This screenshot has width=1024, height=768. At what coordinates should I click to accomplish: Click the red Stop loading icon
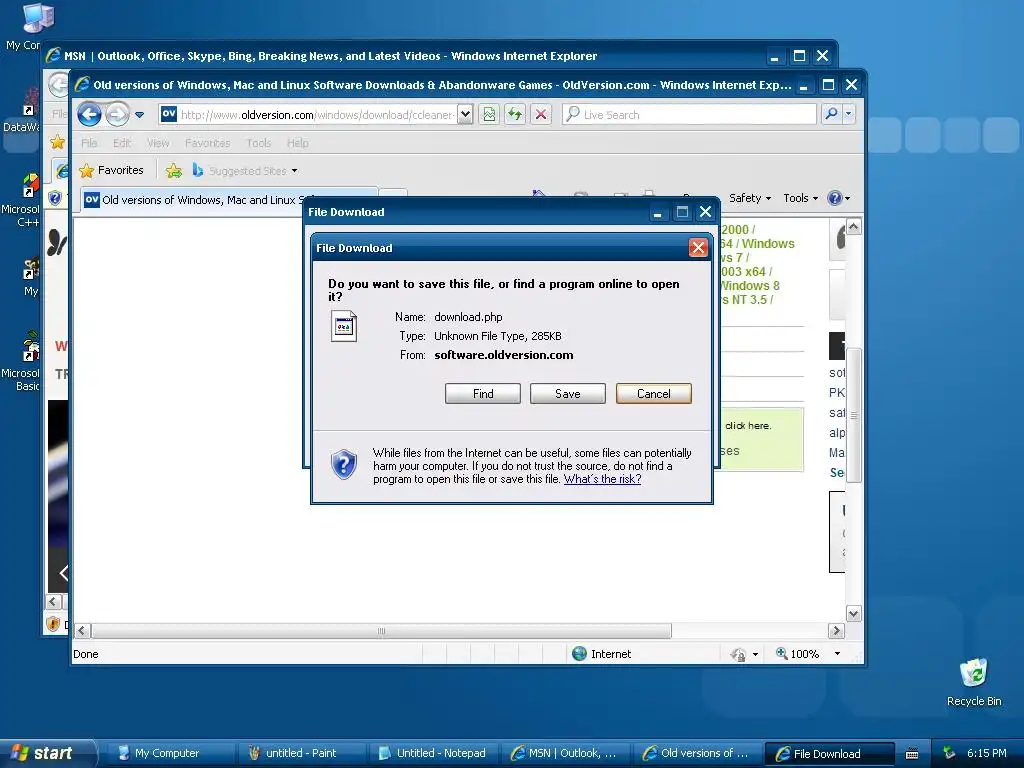coord(541,115)
